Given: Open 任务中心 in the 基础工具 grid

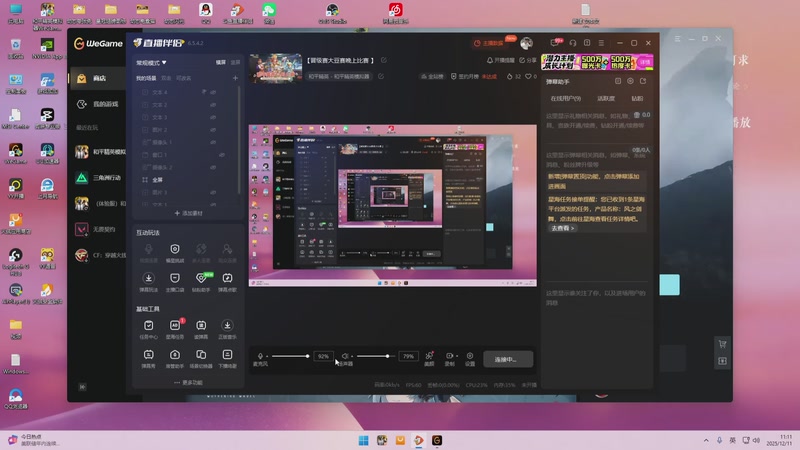Looking at the screenshot, I should click(148, 329).
